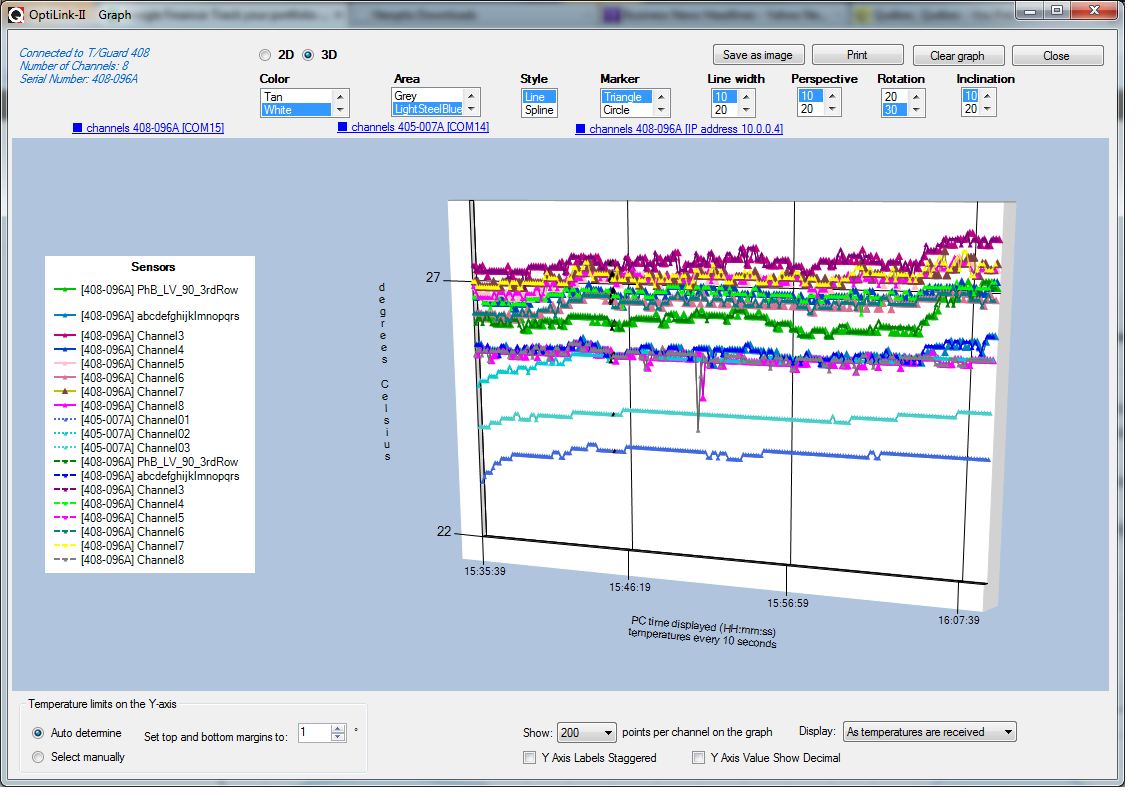Click the green PhB_LV_90_3rdRow legend marker at top
The image size is (1144, 796).
(x=65, y=290)
